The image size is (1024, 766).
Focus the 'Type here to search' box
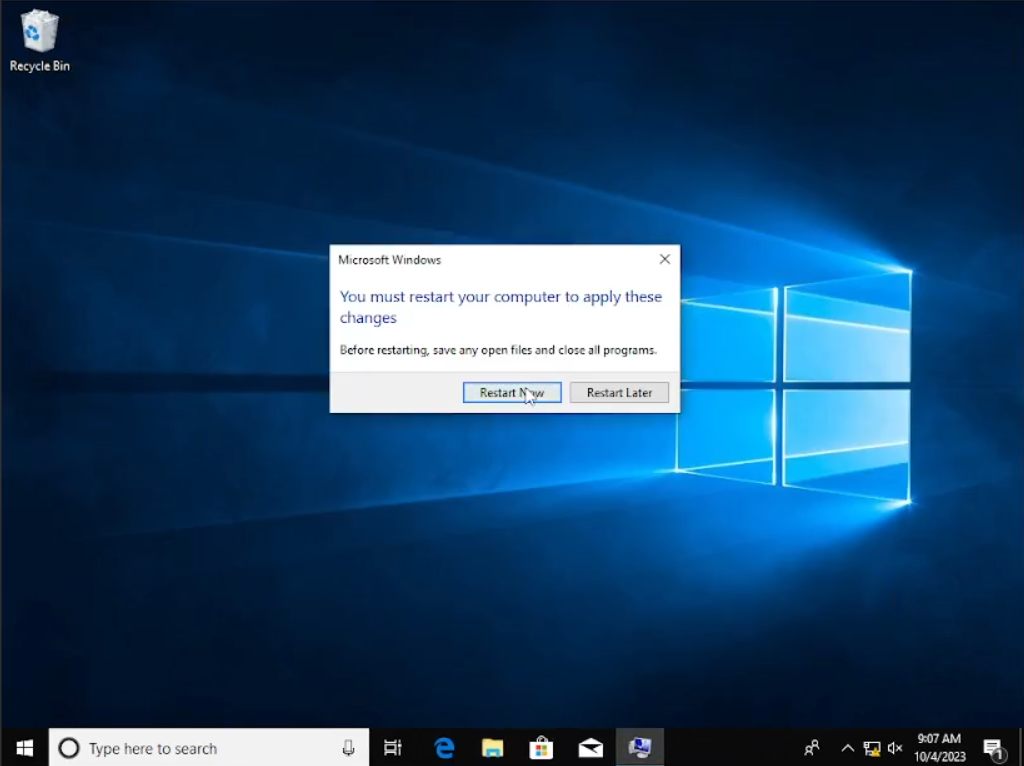pyautogui.click(x=200, y=748)
